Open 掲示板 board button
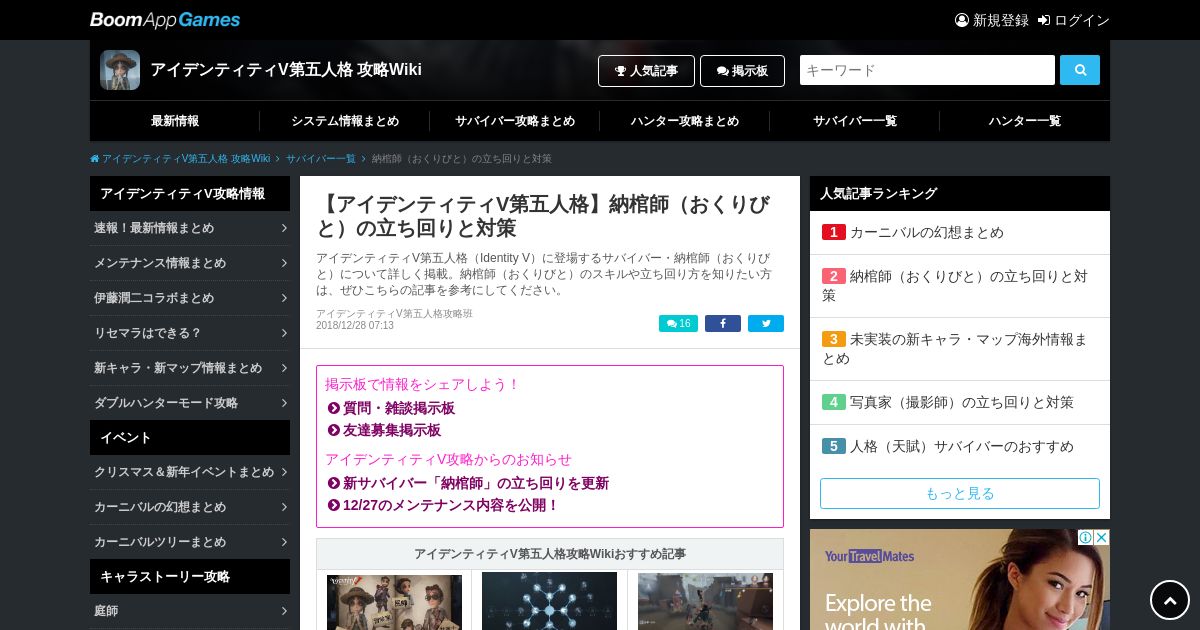The image size is (1200, 630). (x=742, y=71)
